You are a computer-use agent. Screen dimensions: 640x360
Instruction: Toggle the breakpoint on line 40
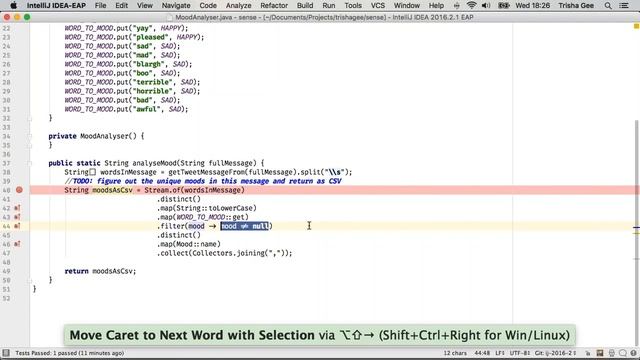[x=19, y=190]
